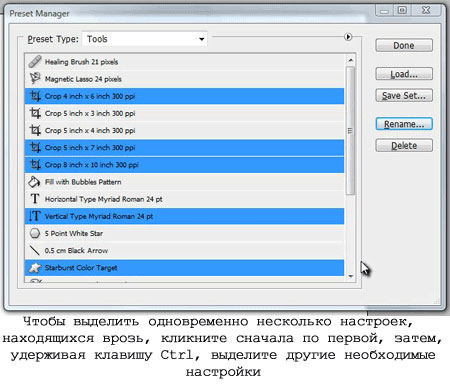Click the Delete button
450x385 pixels.
[404, 146]
